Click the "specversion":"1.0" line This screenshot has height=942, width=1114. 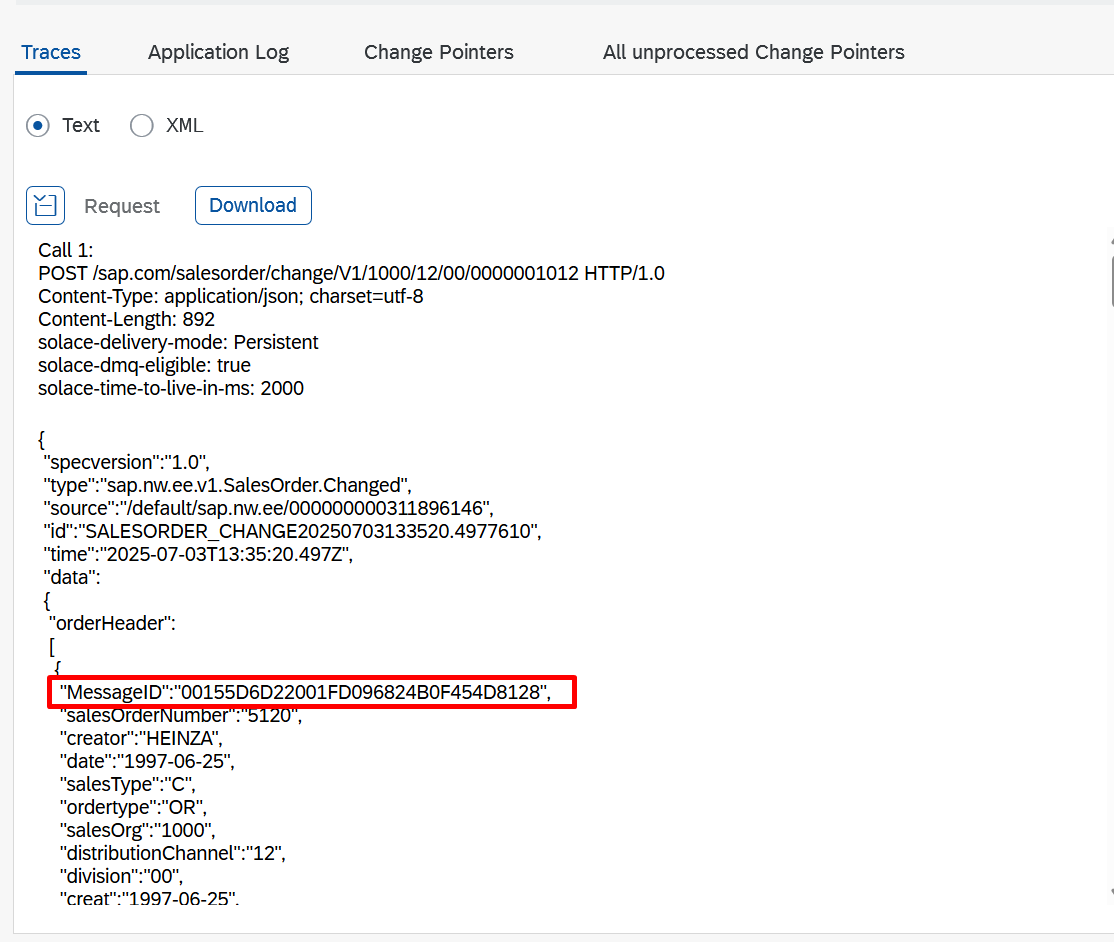point(126,462)
